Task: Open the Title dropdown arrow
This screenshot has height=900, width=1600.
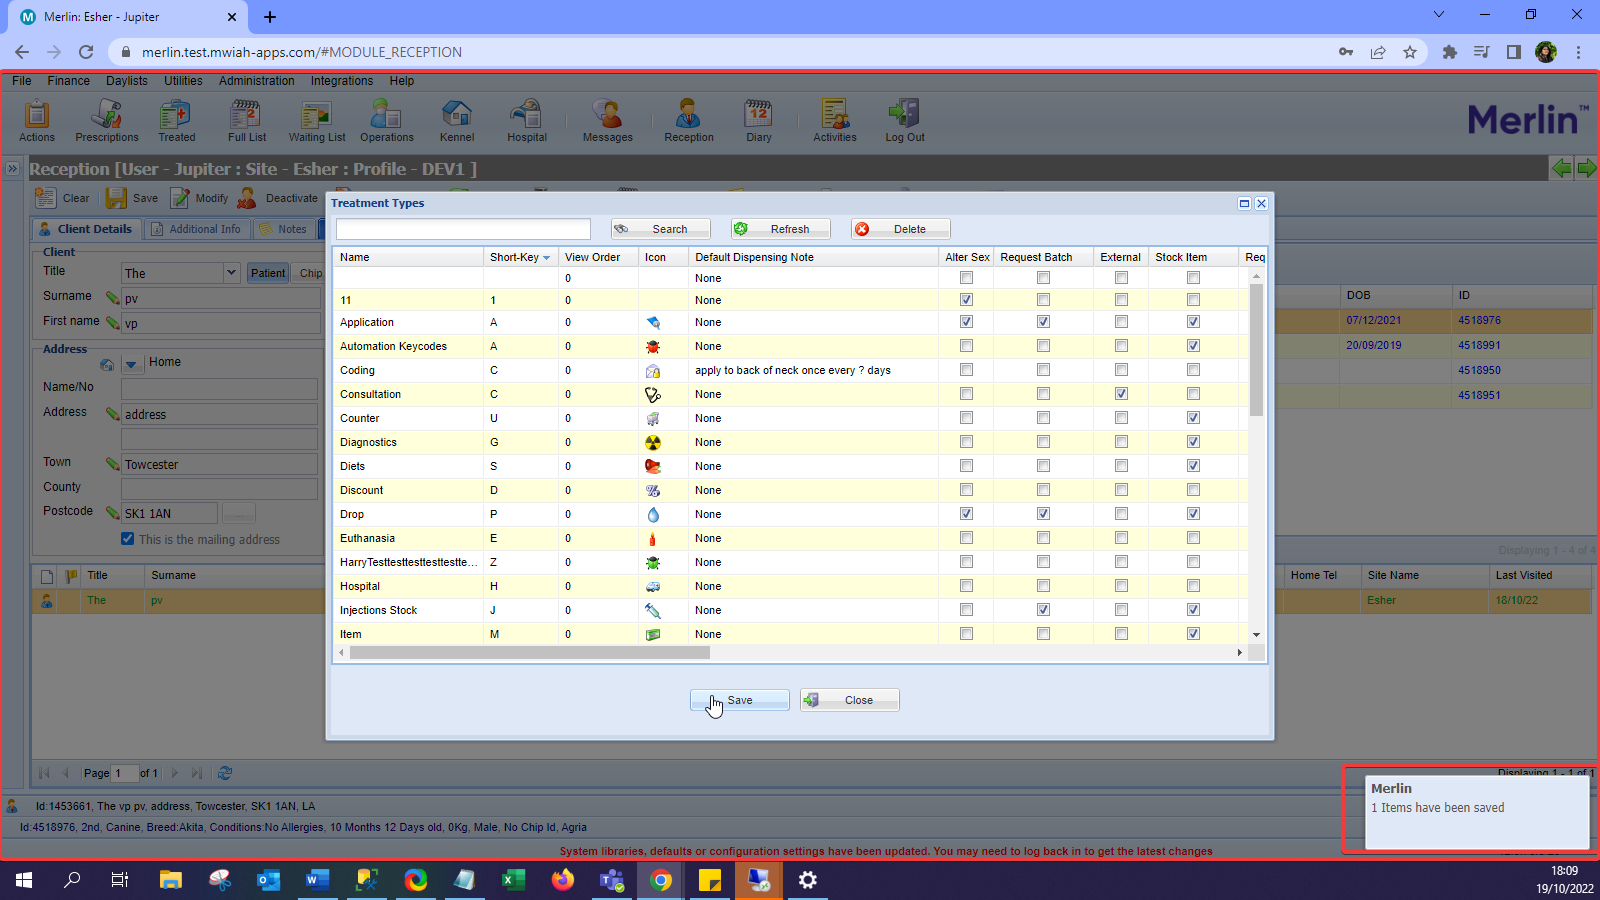Action: pyautogui.click(x=231, y=272)
